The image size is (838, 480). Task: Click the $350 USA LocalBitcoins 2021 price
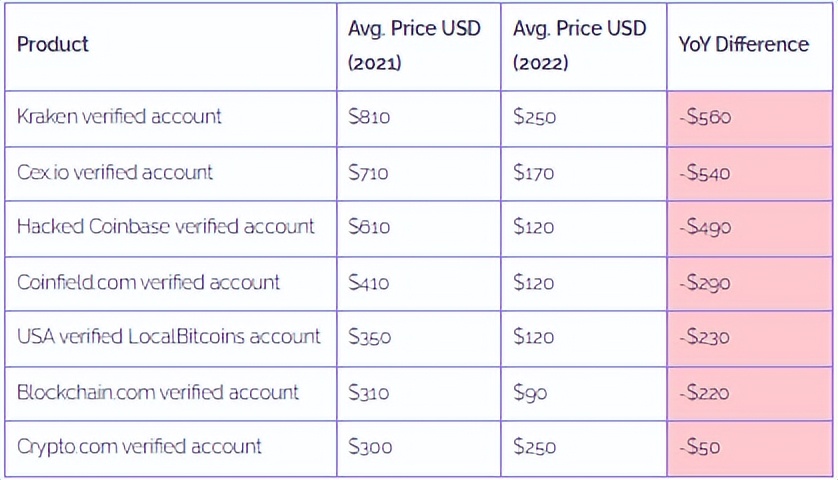(x=369, y=337)
